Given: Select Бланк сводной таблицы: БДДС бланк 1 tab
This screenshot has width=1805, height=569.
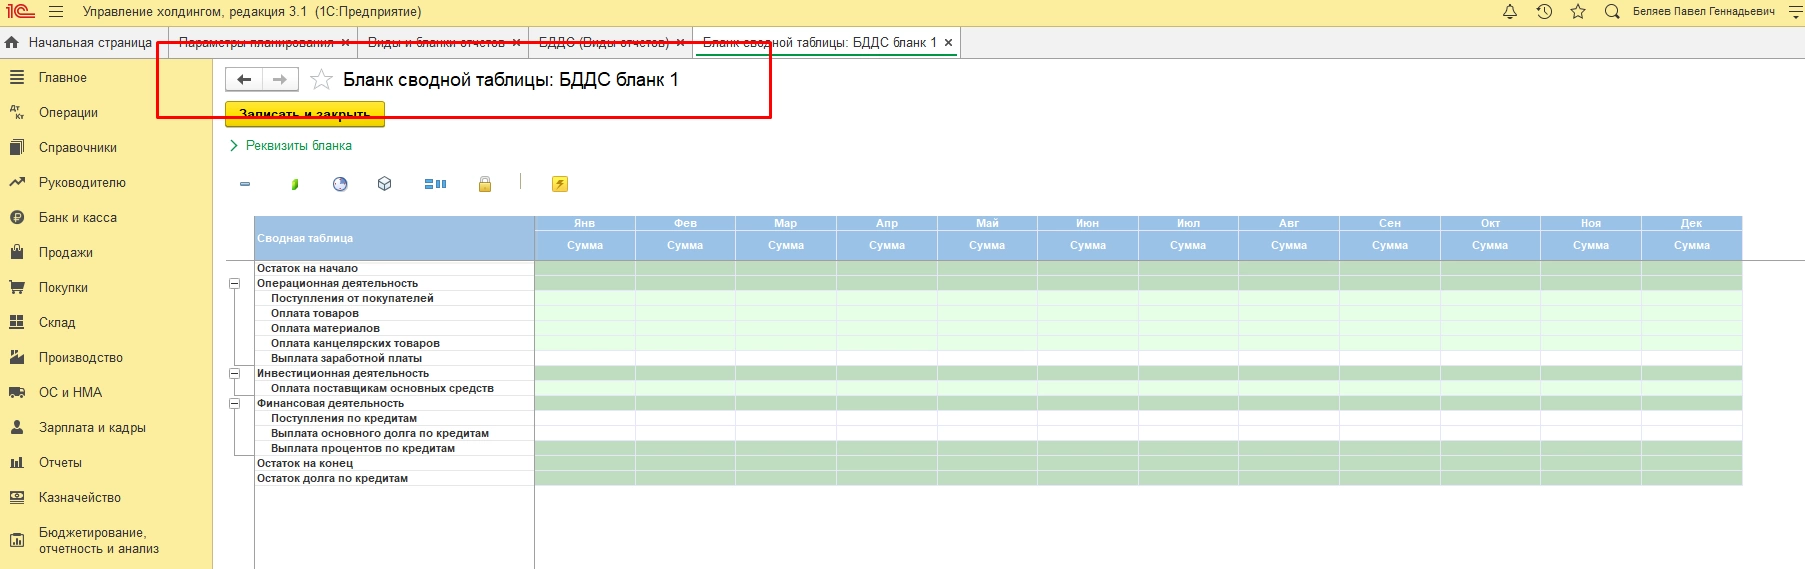Looking at the screenshot, I should (x=820, y=42).
